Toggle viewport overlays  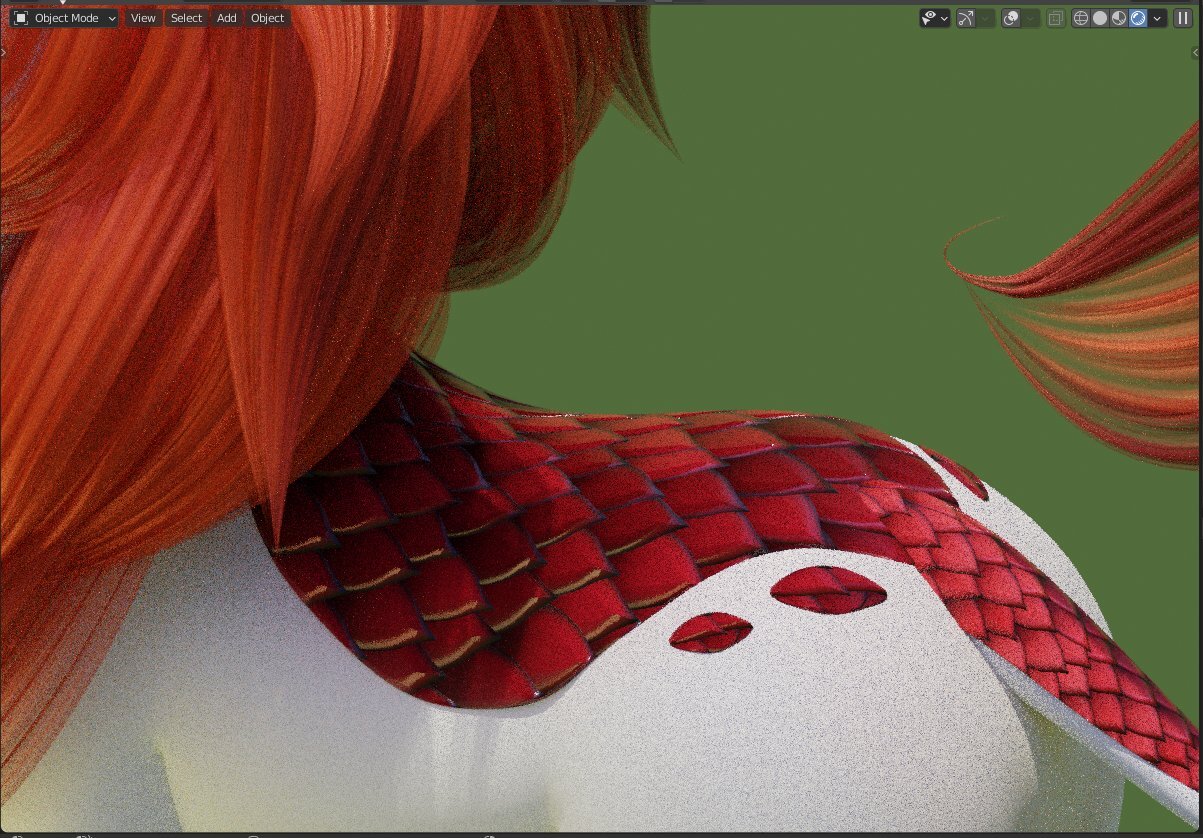pos(1011,18)
